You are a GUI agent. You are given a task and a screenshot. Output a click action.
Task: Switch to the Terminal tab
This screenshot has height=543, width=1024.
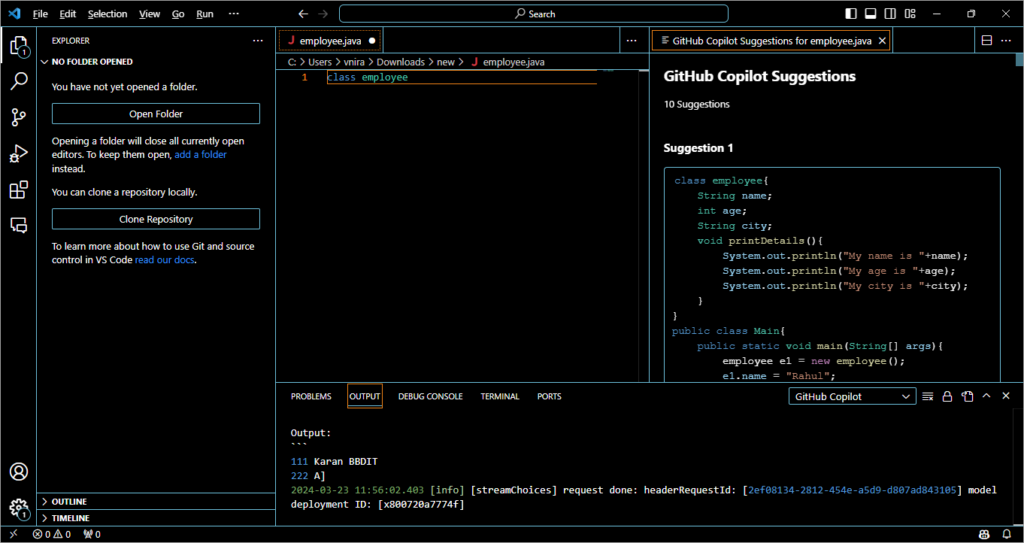point(499,397)
